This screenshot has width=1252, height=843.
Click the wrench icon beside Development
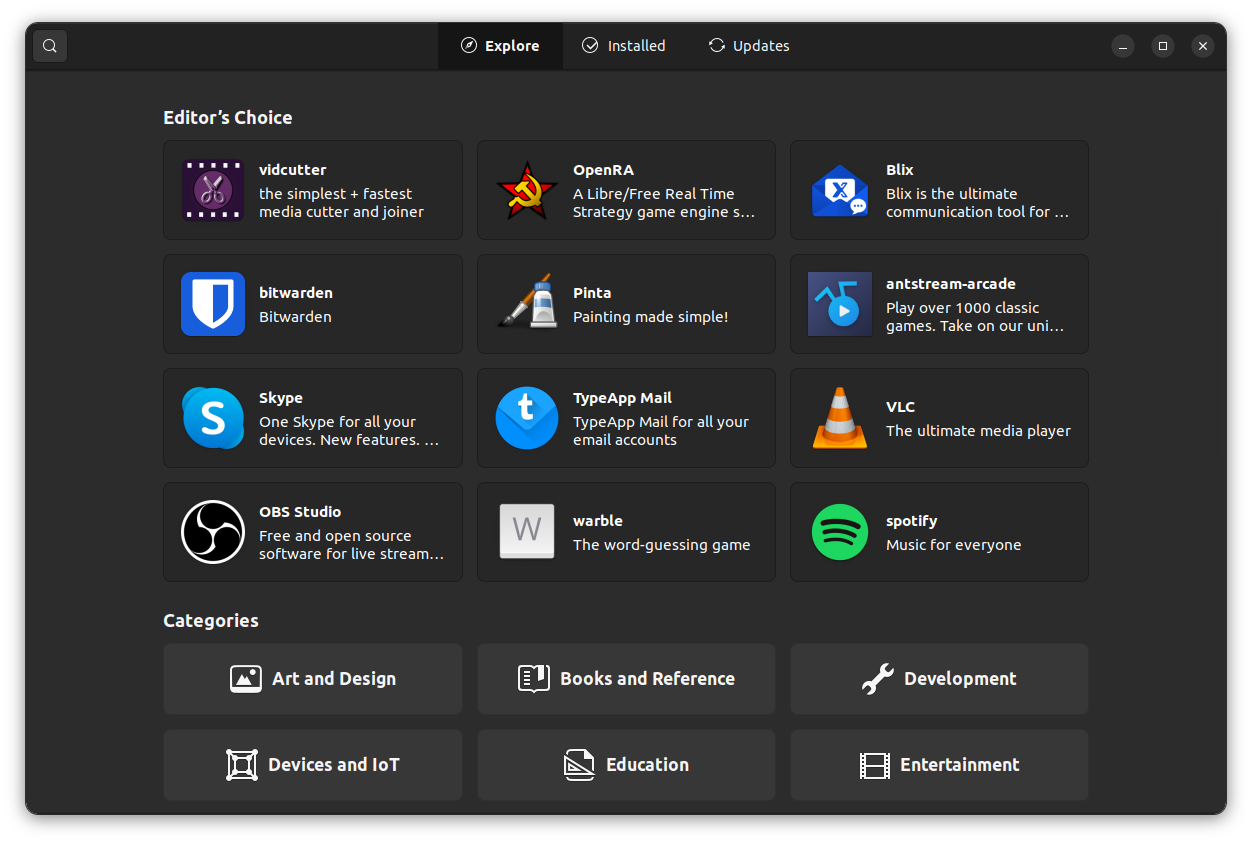pyautogui.click(x=877, y=678)
